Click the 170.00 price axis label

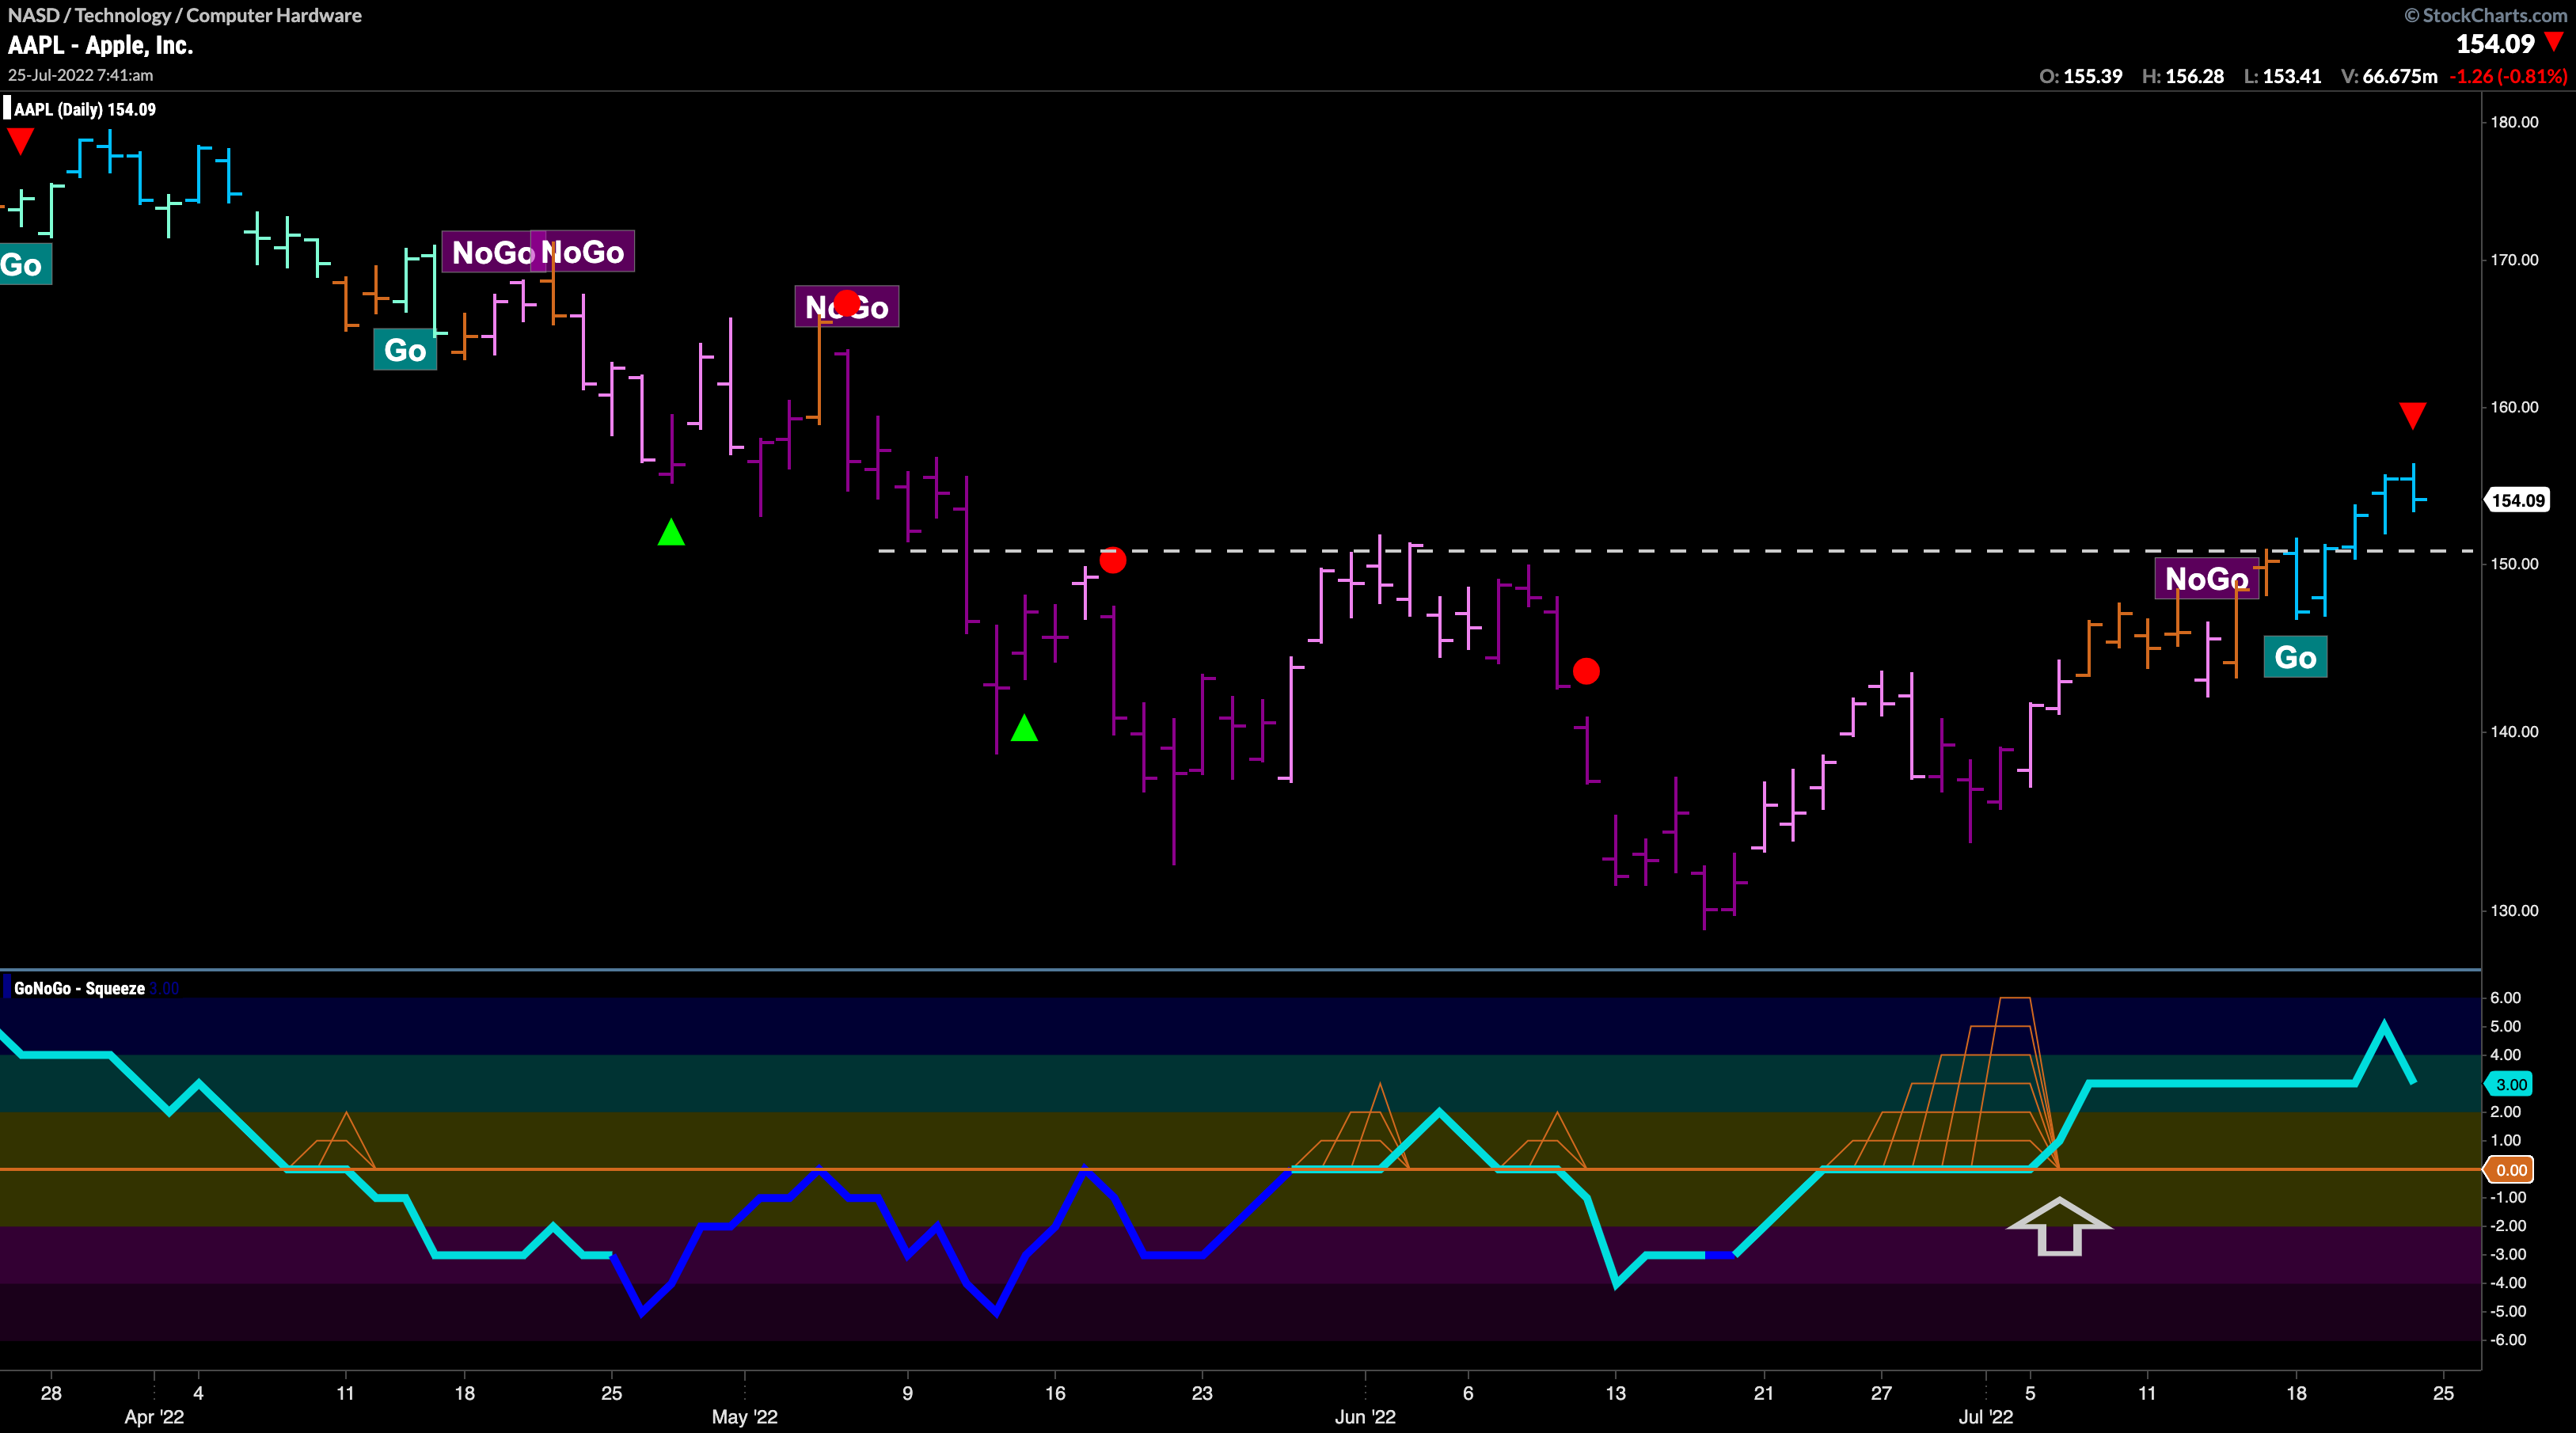coord(2514,260)
